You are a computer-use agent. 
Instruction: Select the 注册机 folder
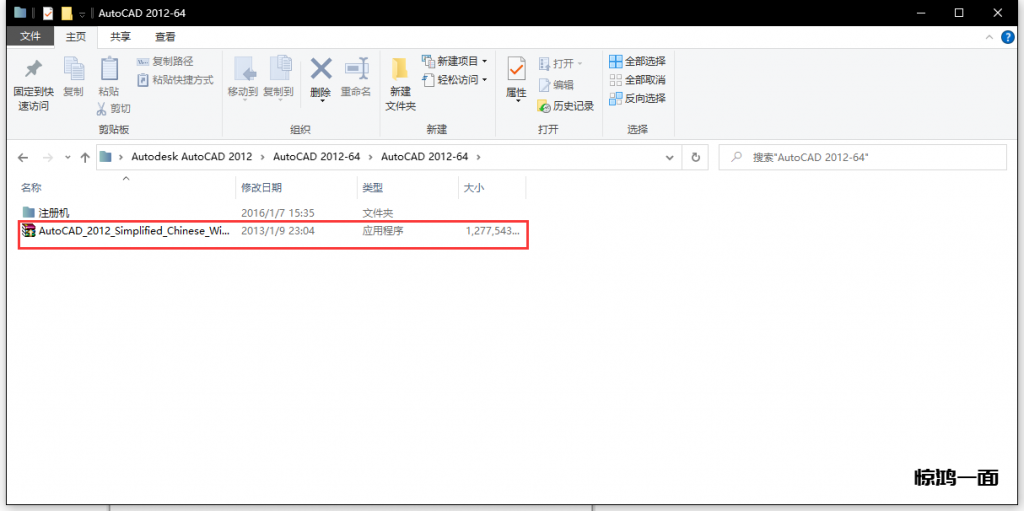(53, 213)
